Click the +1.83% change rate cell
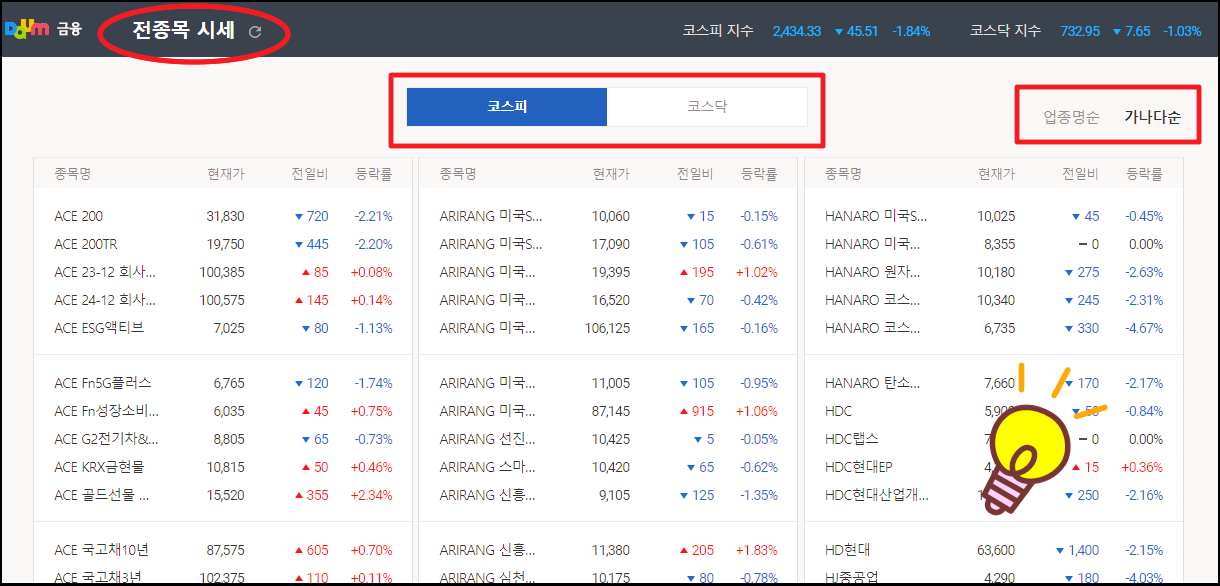1220x586 pixels. click(x=757, y=550)
